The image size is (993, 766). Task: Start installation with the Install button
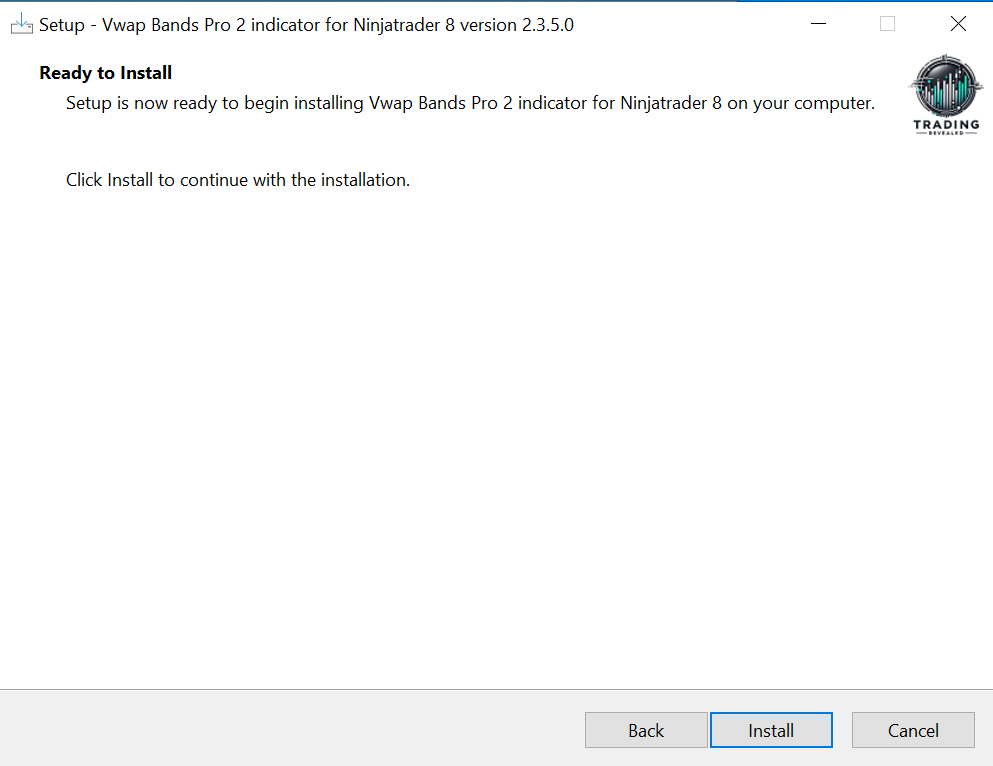pos(771,730)
